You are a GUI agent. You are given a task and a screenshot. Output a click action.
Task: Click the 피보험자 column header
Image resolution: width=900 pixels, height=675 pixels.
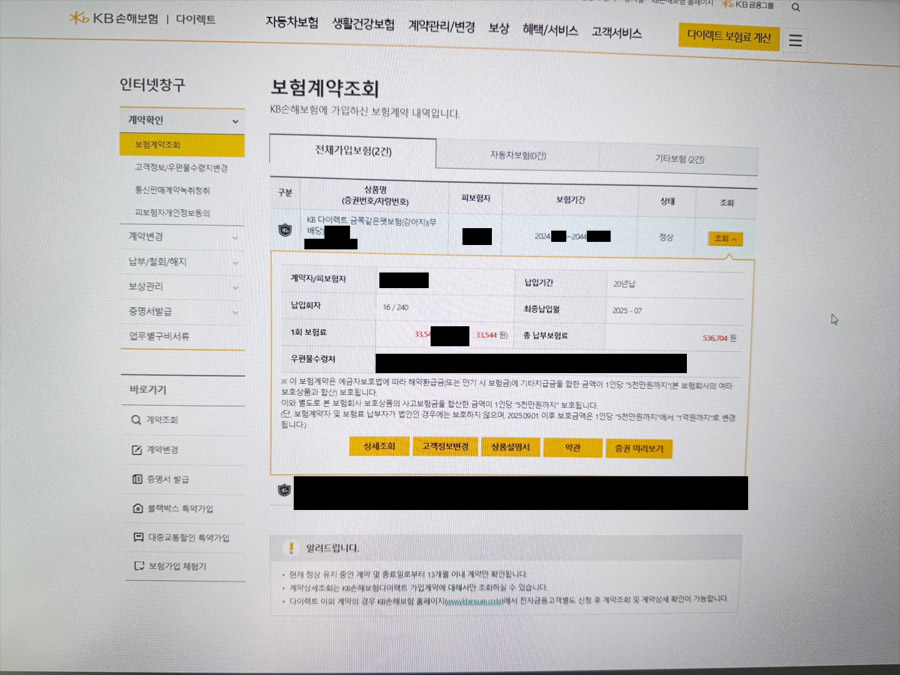click(x=476, y=198)
